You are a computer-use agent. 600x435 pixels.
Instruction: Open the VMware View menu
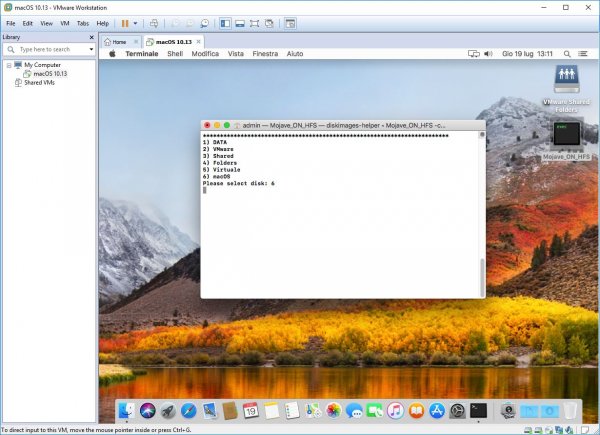click(x=47, y=23)
